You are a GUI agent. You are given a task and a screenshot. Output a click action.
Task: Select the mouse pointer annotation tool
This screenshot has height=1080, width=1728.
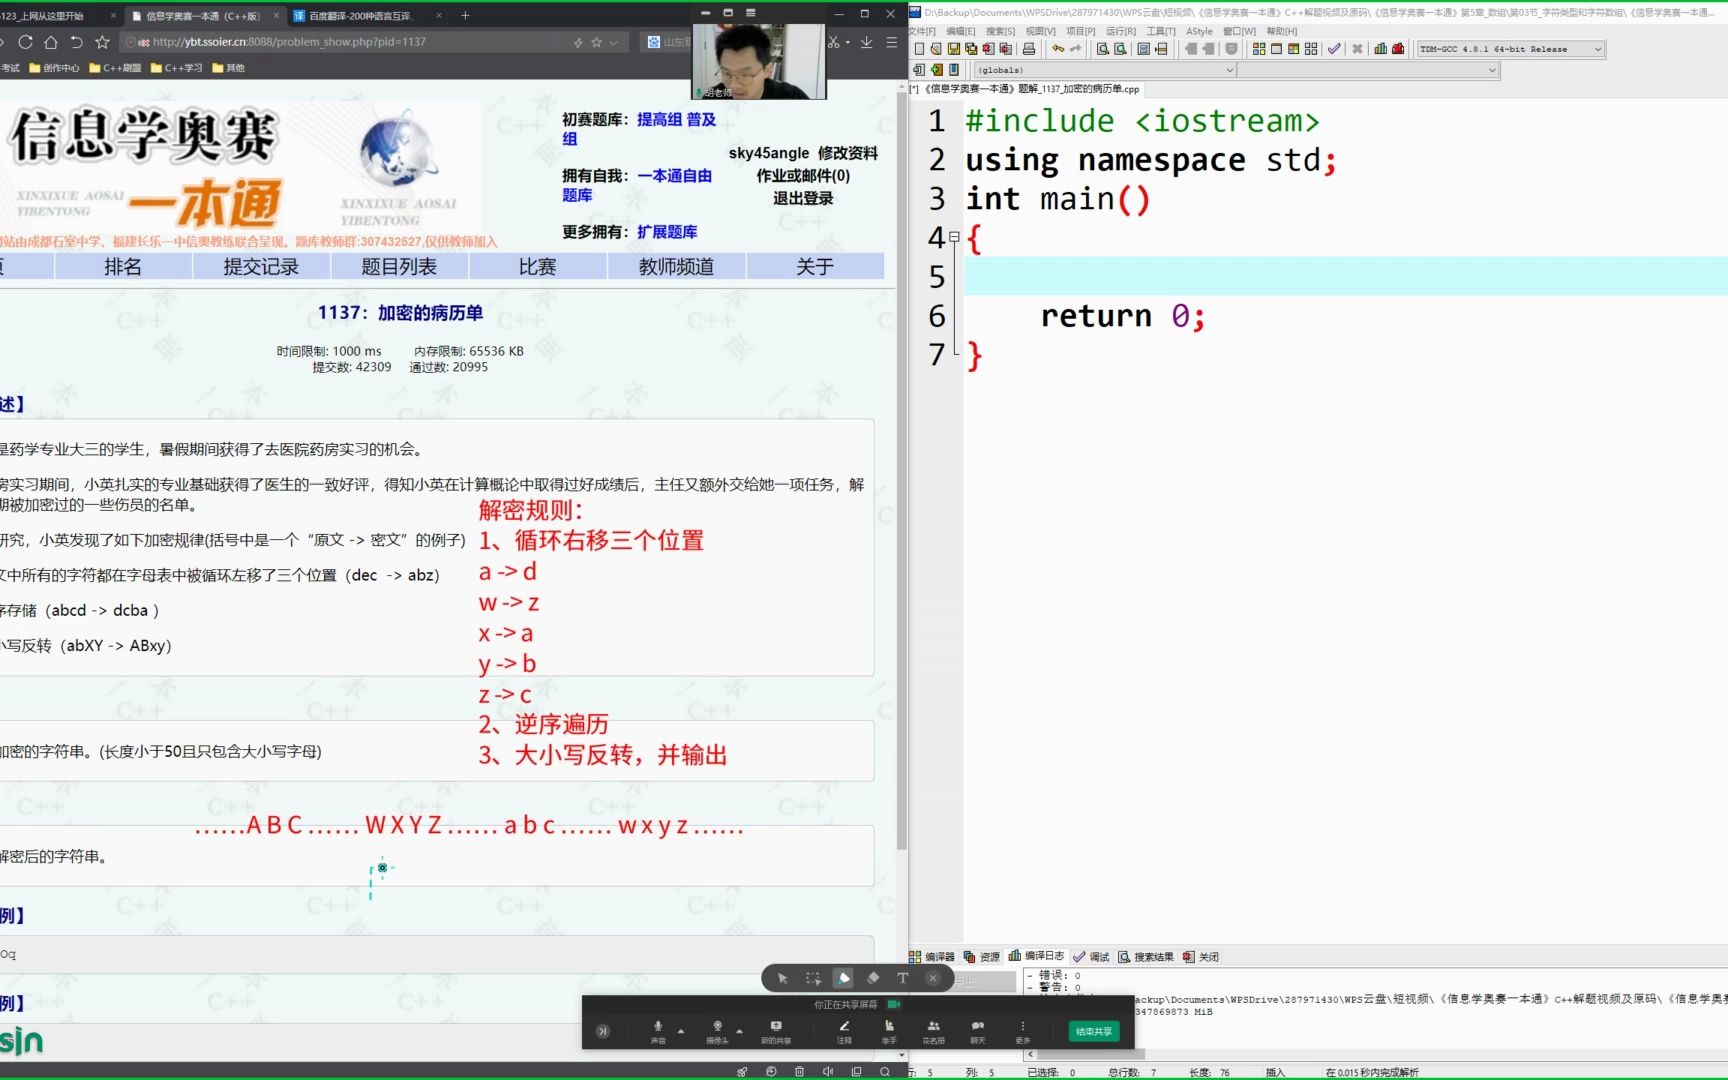pyautogui.click(x=782, y=978)
